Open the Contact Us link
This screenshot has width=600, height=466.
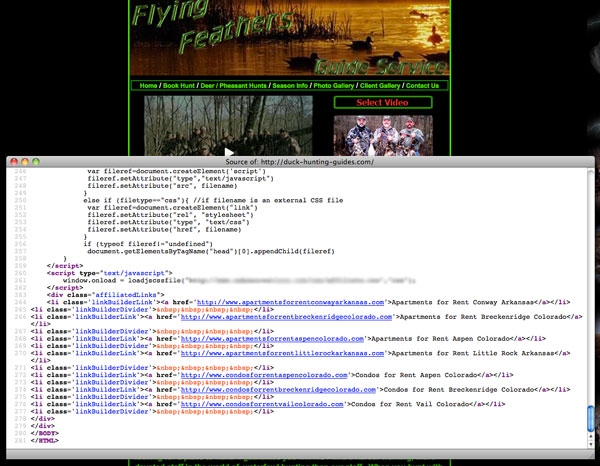coord(422,86)
